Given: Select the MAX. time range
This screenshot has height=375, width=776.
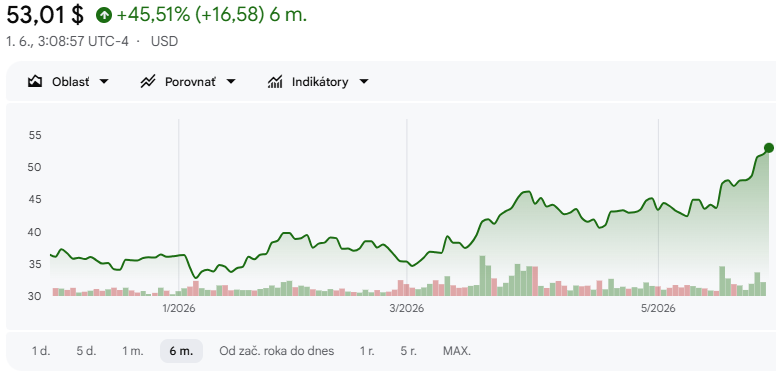Looking at the screenshot, I should pos(457,351).
